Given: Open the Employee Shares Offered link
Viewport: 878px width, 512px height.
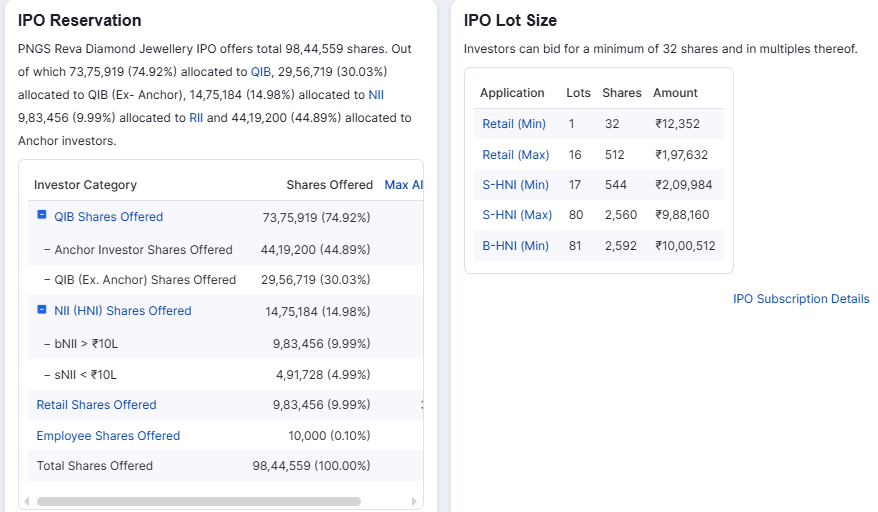Looking at the screenshot, I should click(108, 436).
